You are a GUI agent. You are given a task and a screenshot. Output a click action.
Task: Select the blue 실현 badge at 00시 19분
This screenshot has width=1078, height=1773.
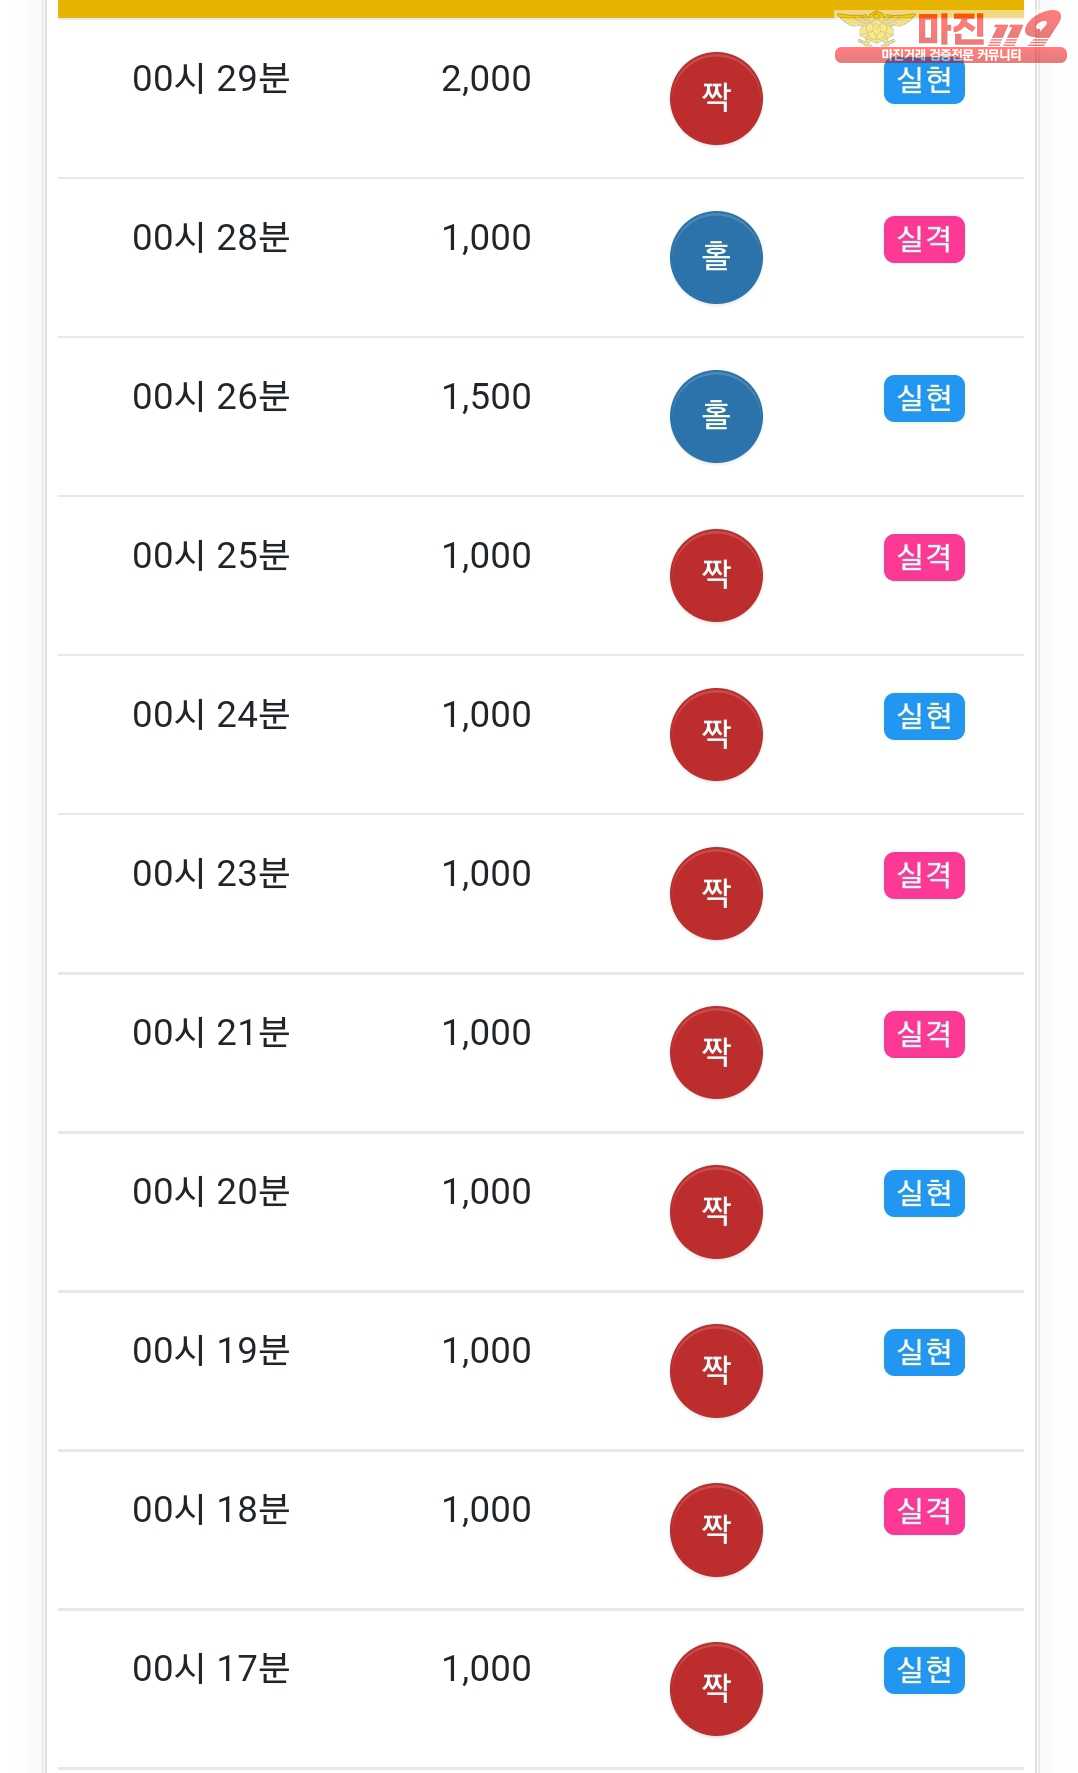(x=924, y=1352)
